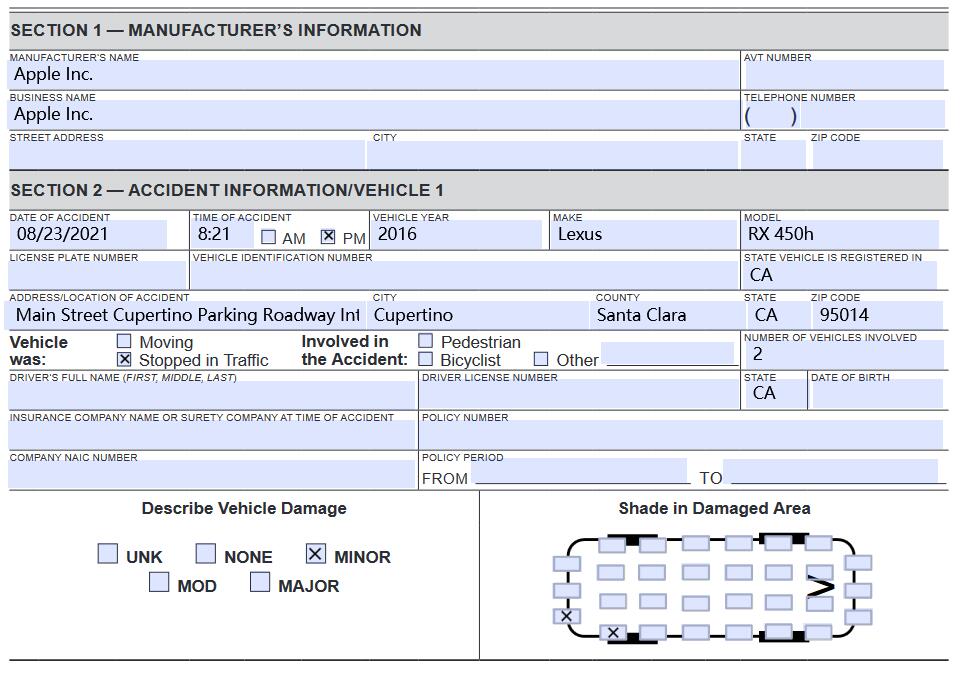
Task: Click the telephone area code field
Action: pos(772,115)
